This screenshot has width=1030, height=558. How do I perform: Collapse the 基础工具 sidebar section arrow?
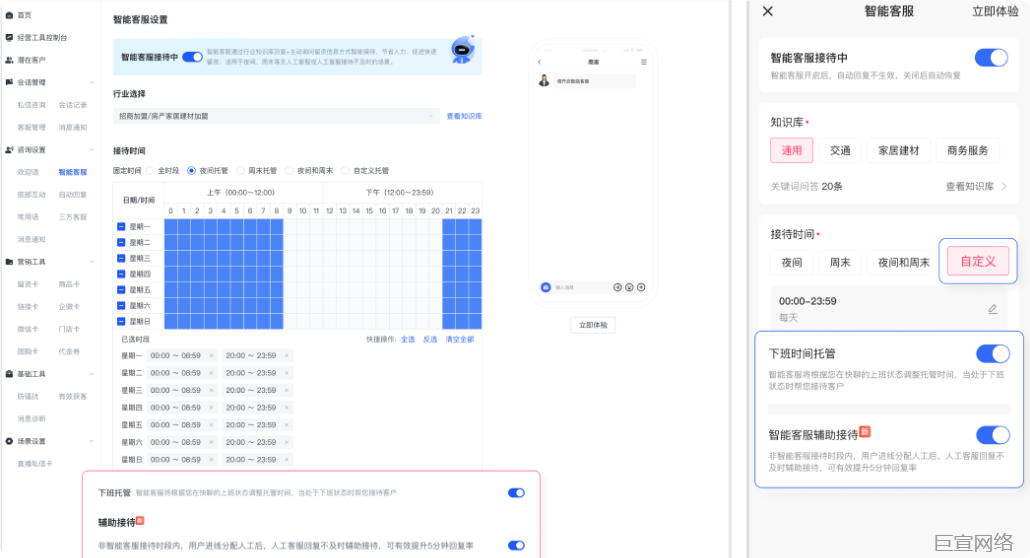tap(91, 374)
